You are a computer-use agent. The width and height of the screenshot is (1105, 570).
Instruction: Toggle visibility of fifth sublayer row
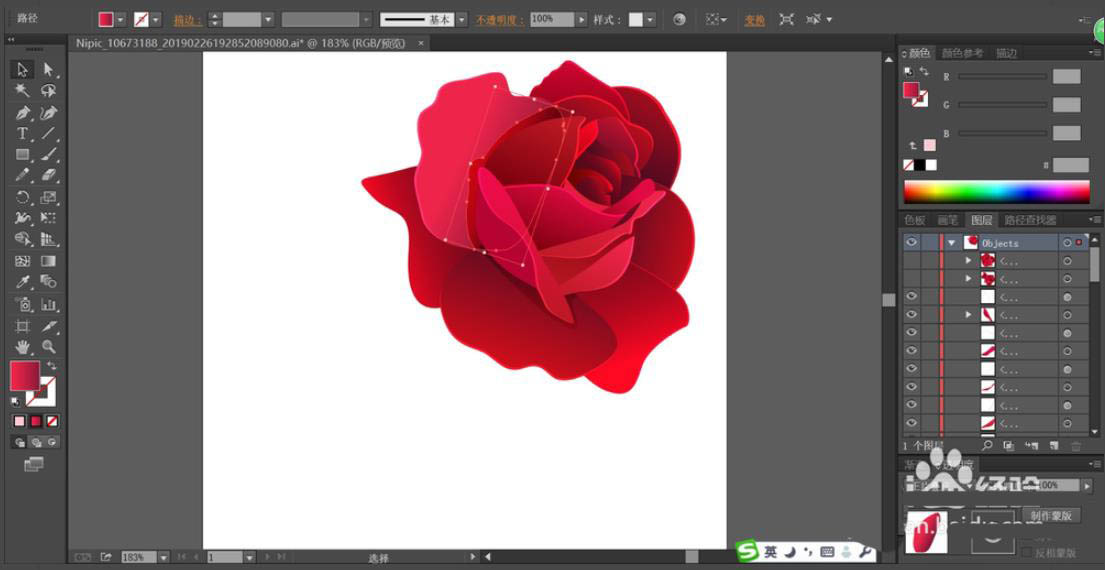click(912, 333)
